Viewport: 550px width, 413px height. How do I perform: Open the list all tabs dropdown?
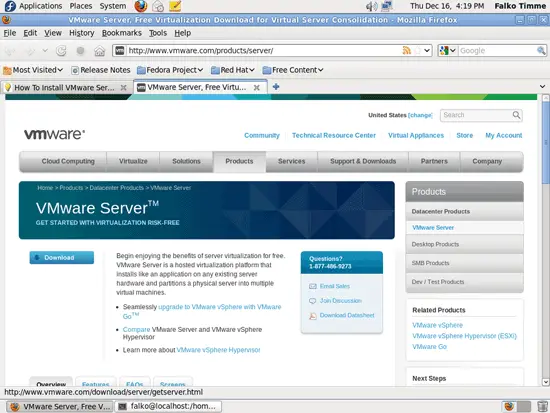[542, 87]
